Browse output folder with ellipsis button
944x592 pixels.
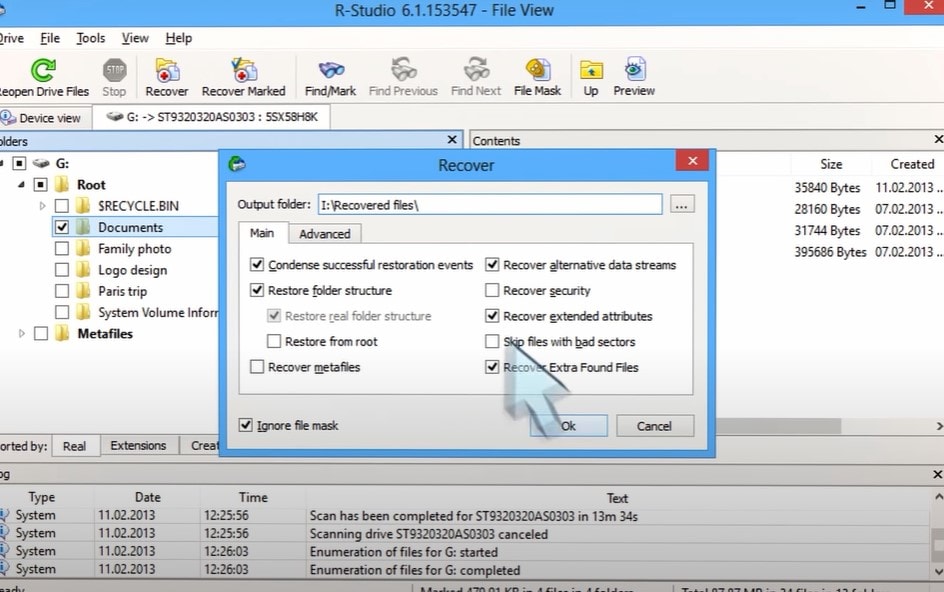682,204
